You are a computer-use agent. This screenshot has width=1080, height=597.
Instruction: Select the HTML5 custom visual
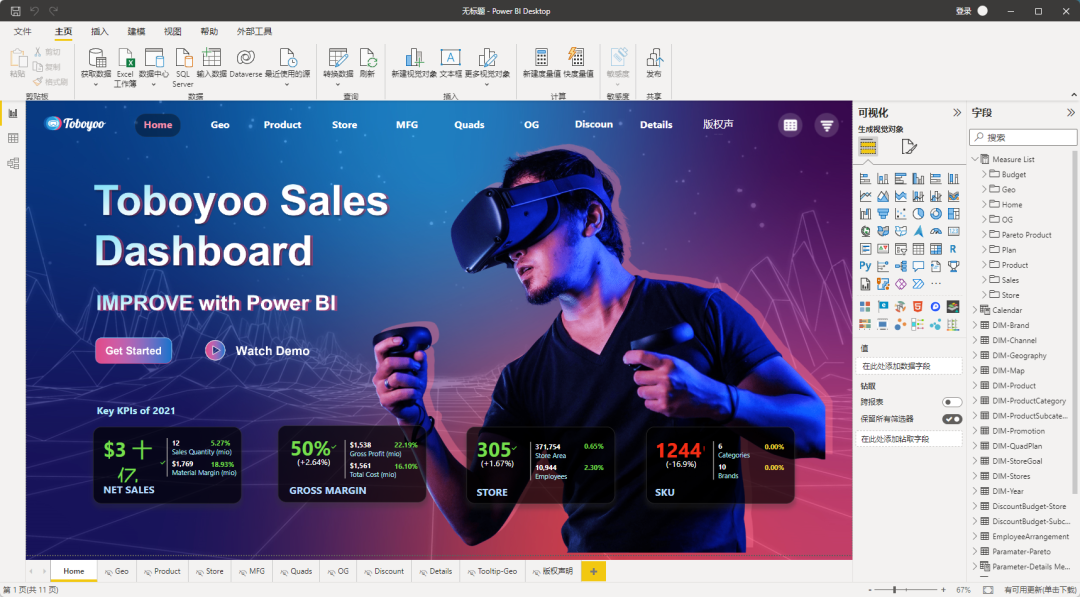917,306
